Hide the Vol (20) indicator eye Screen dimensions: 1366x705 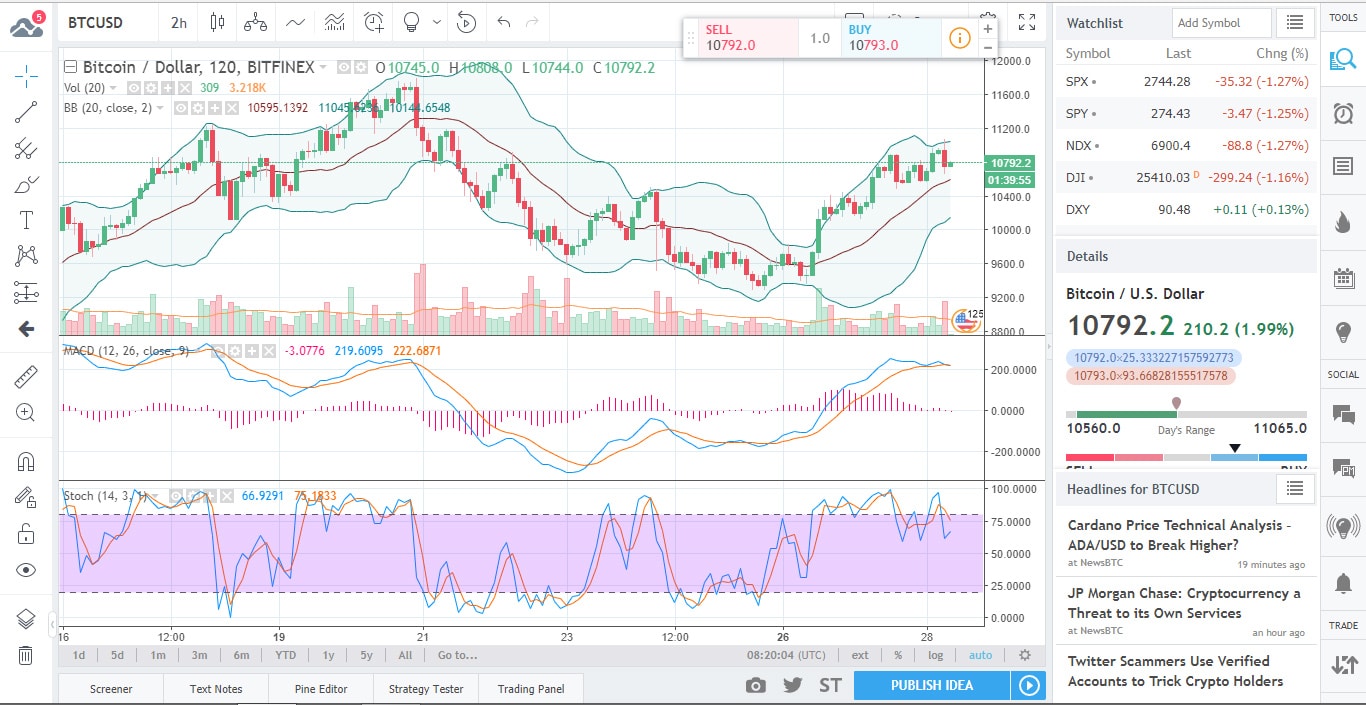coord(133,88)
